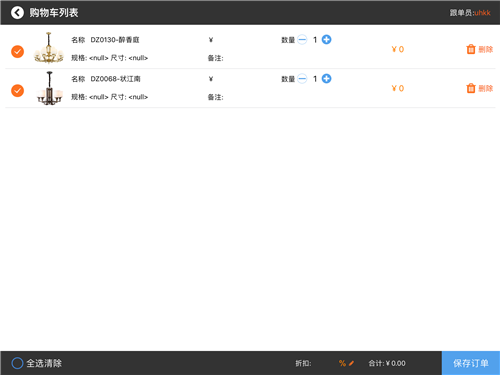Toggle the 全选清除 select-all circle

pos(17,363)
